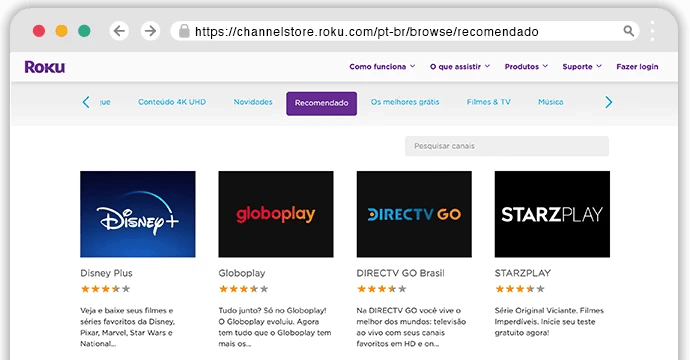Open the globoplay channel thumbnail
The height and width of the screenshot is (360, 690).
pos(276,214)
